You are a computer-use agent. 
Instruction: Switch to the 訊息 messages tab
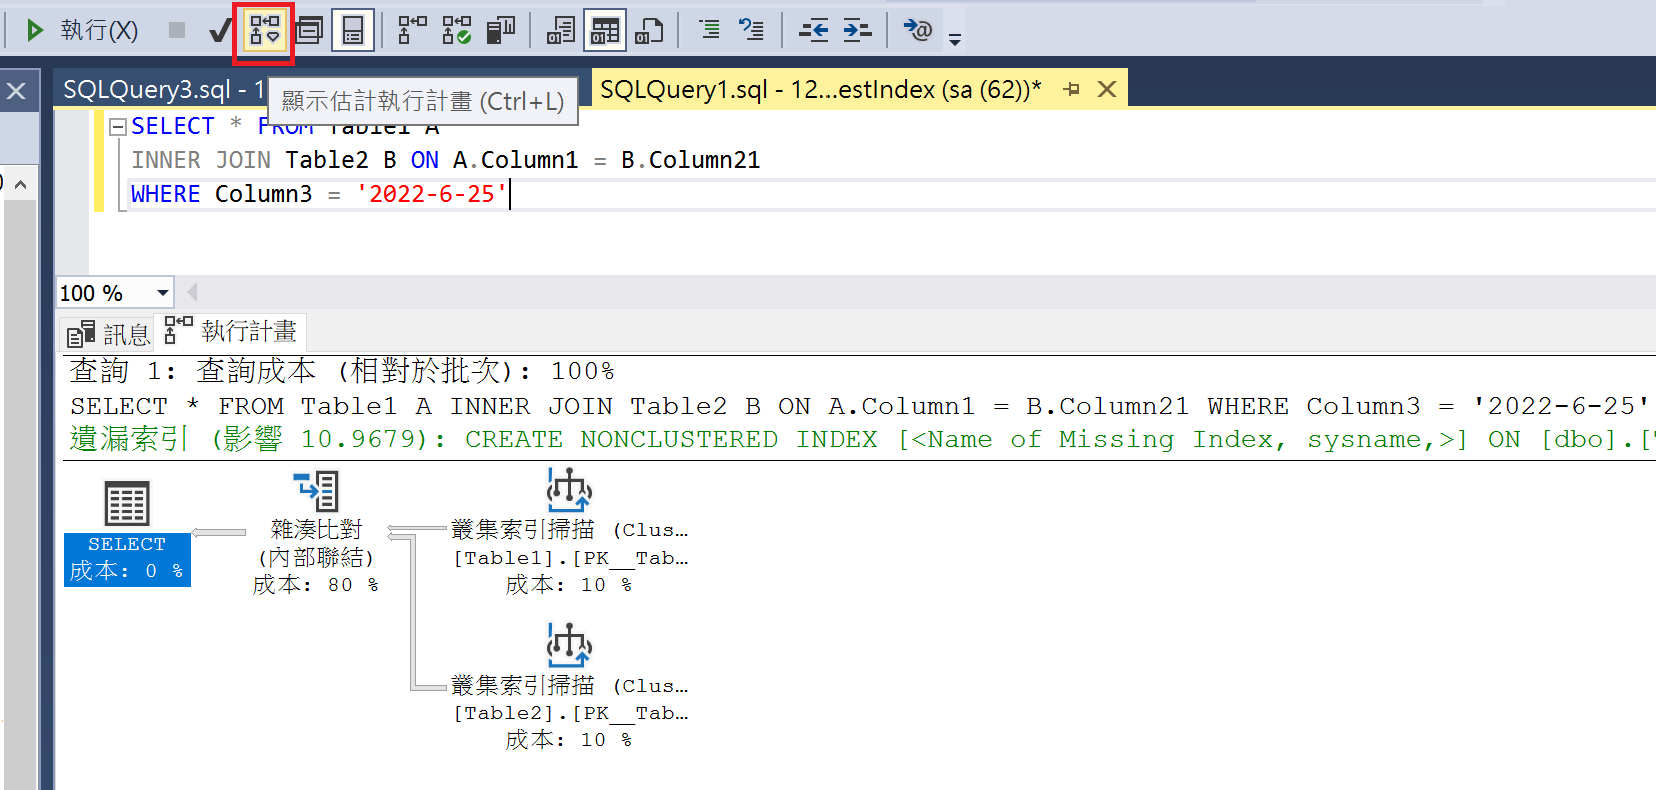pos(108,334)
